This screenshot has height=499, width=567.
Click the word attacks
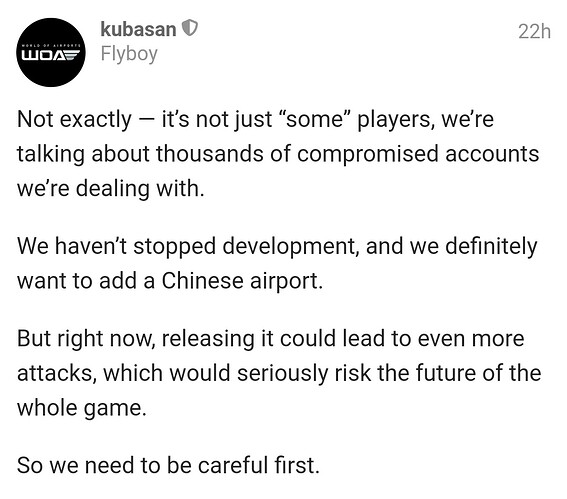(57, 373)
